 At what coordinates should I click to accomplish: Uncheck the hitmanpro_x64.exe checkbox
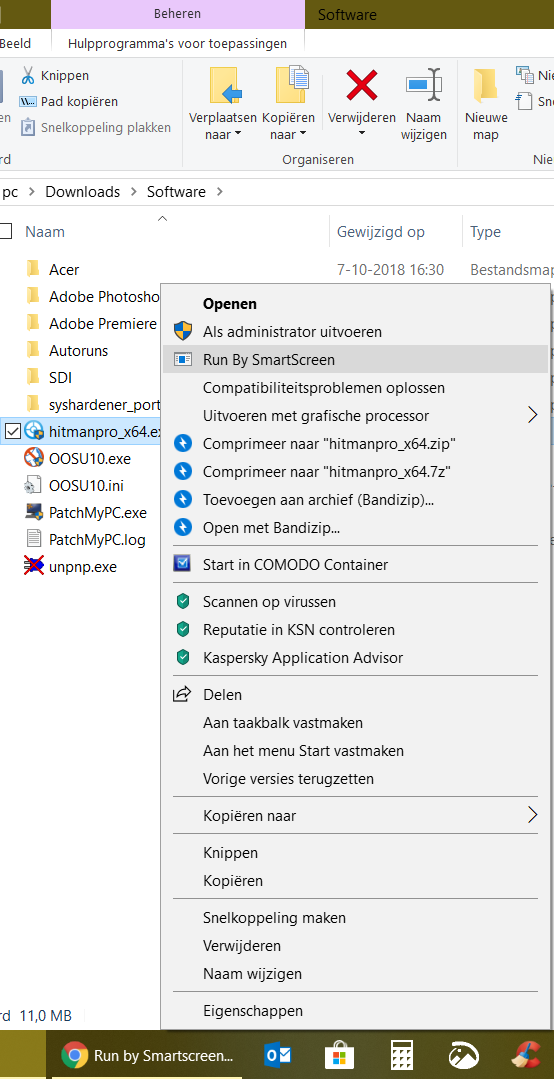(12, 431)
